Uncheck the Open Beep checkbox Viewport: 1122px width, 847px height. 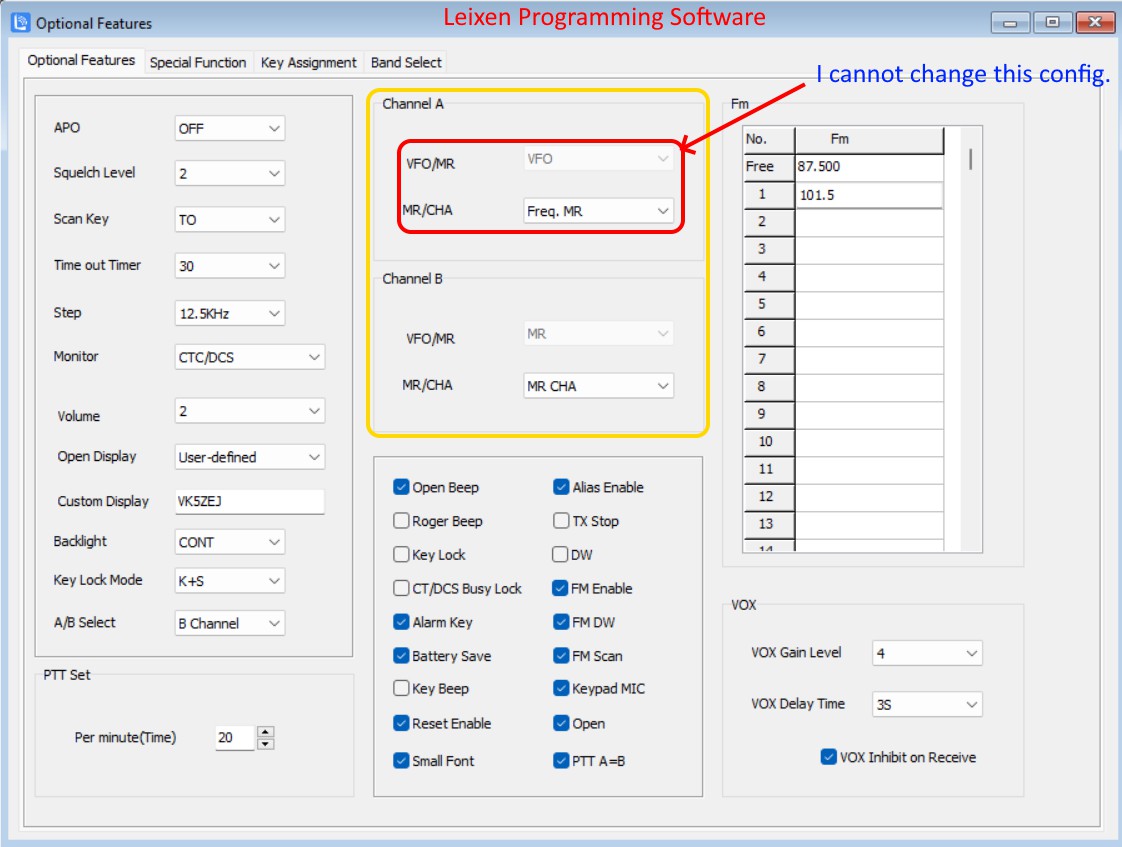pos(401,487)
